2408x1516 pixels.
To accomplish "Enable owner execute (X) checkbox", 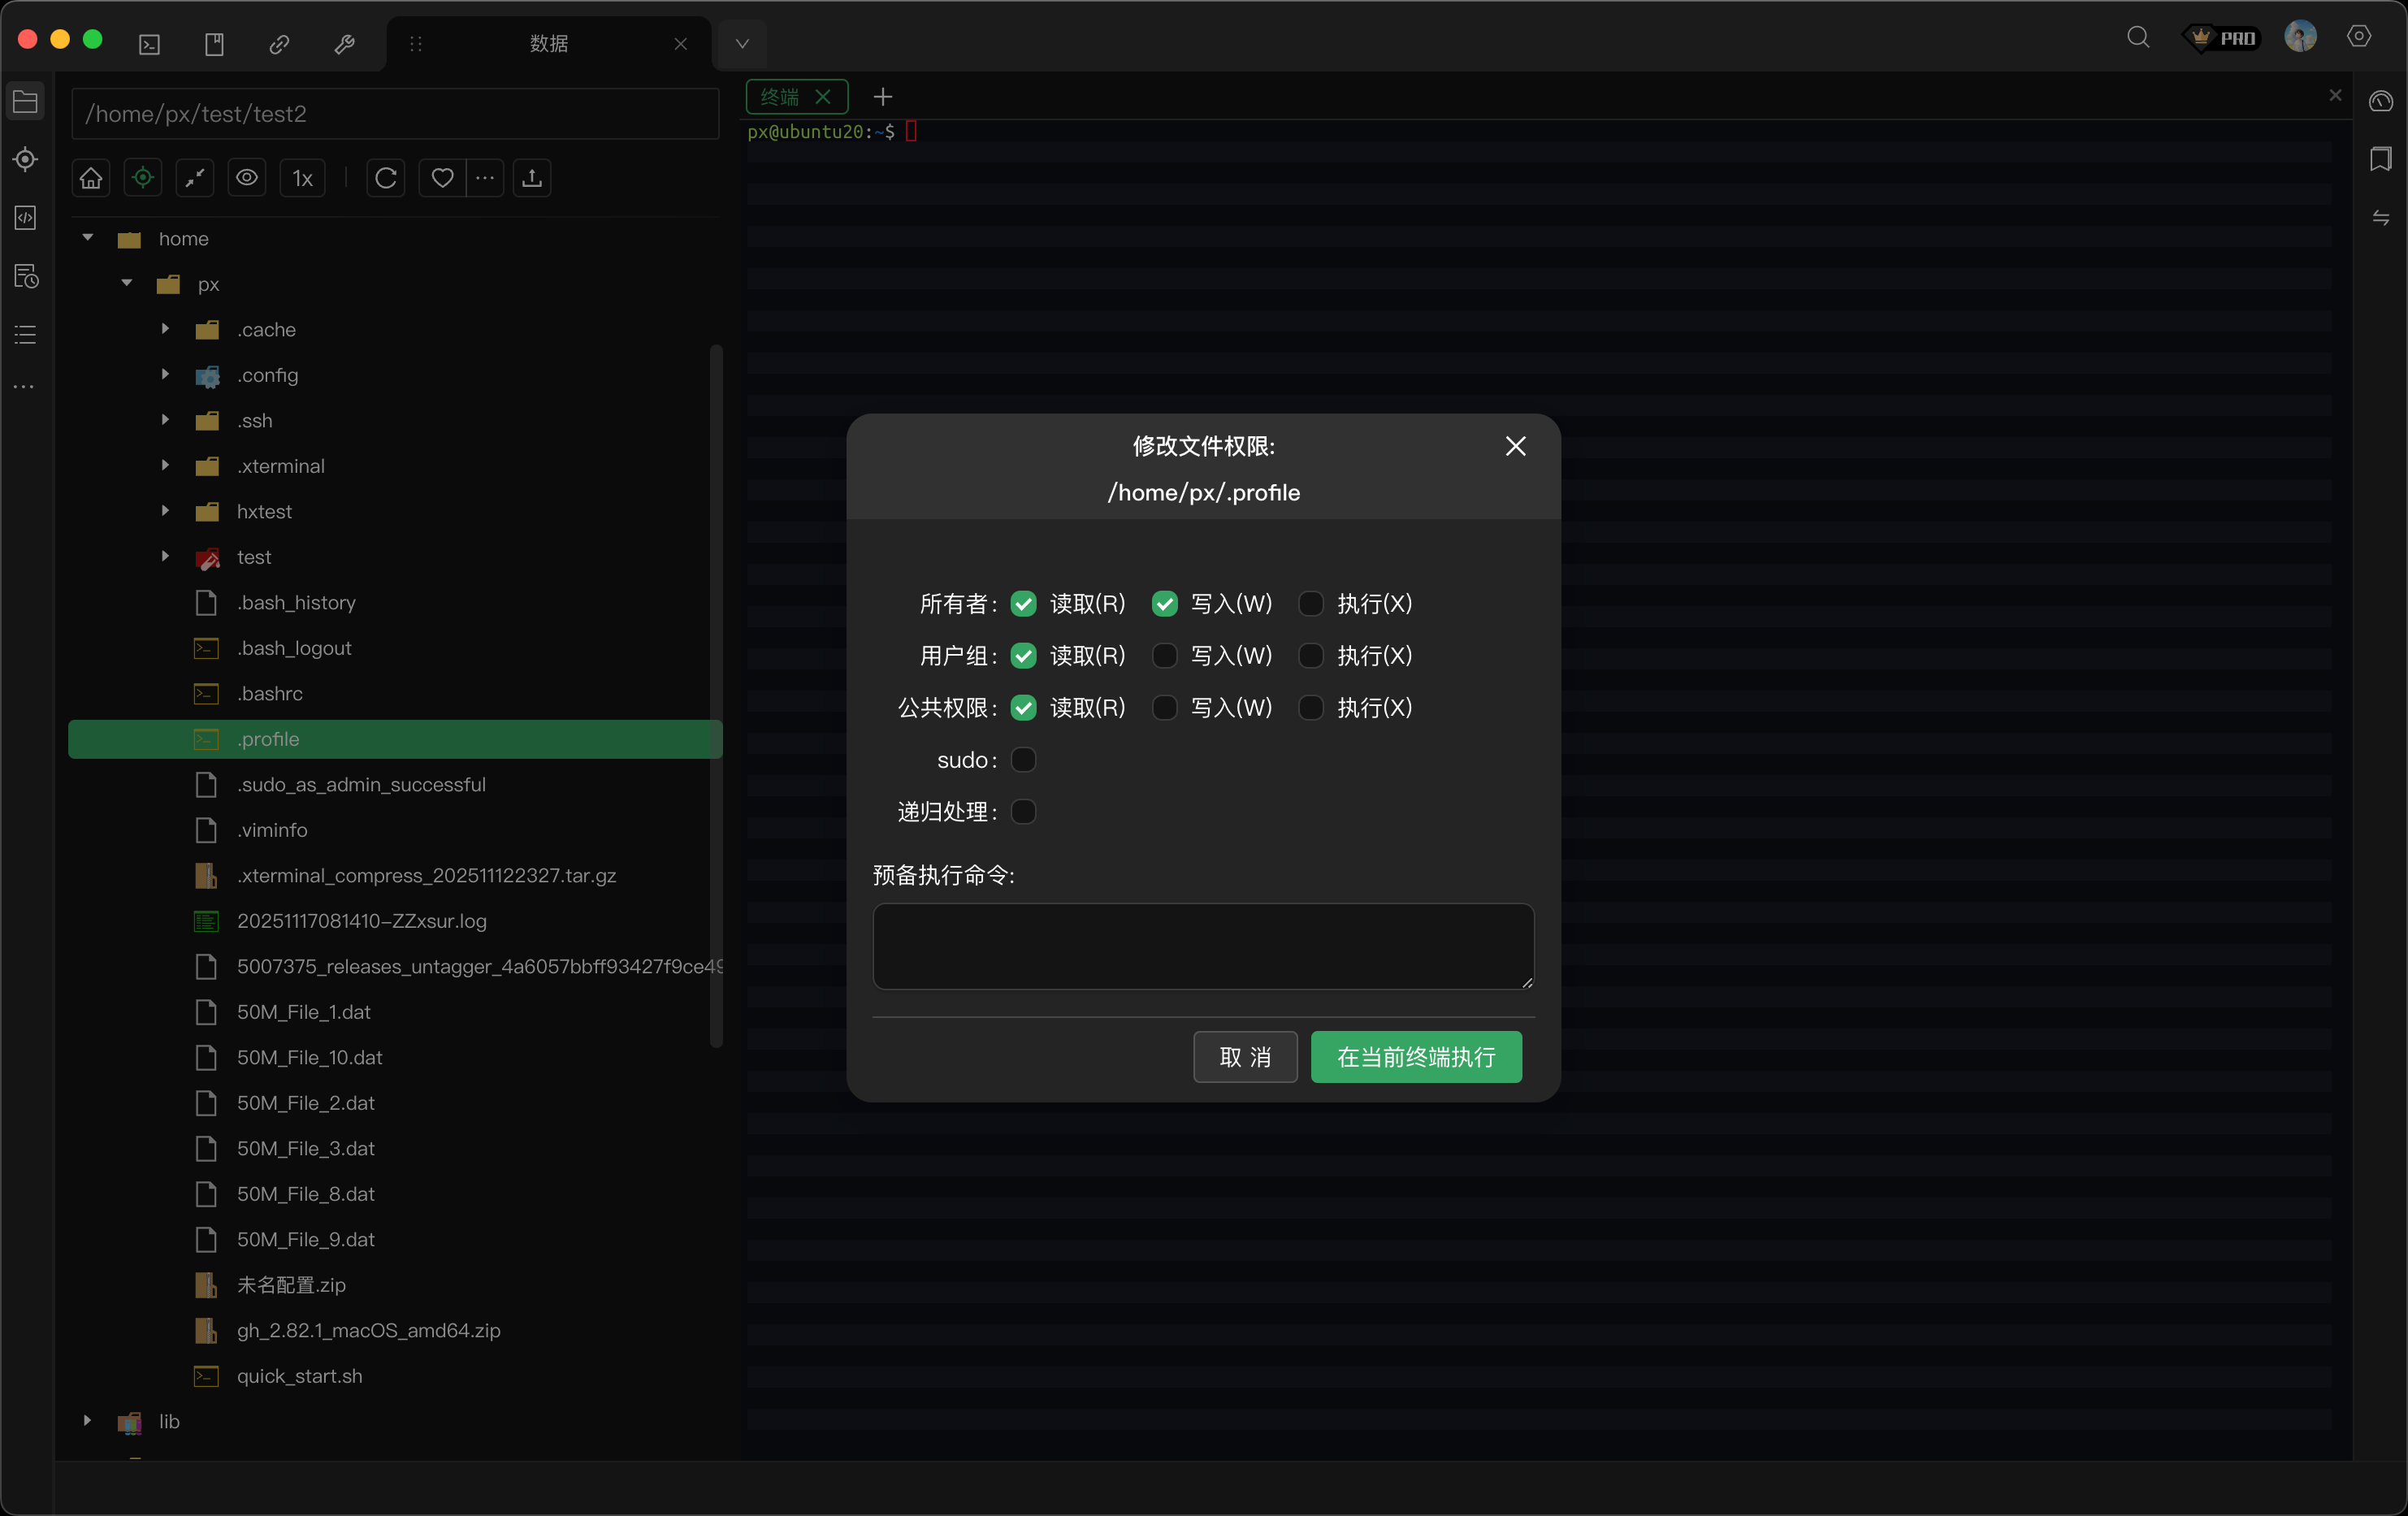I will tap(1310, 604).
